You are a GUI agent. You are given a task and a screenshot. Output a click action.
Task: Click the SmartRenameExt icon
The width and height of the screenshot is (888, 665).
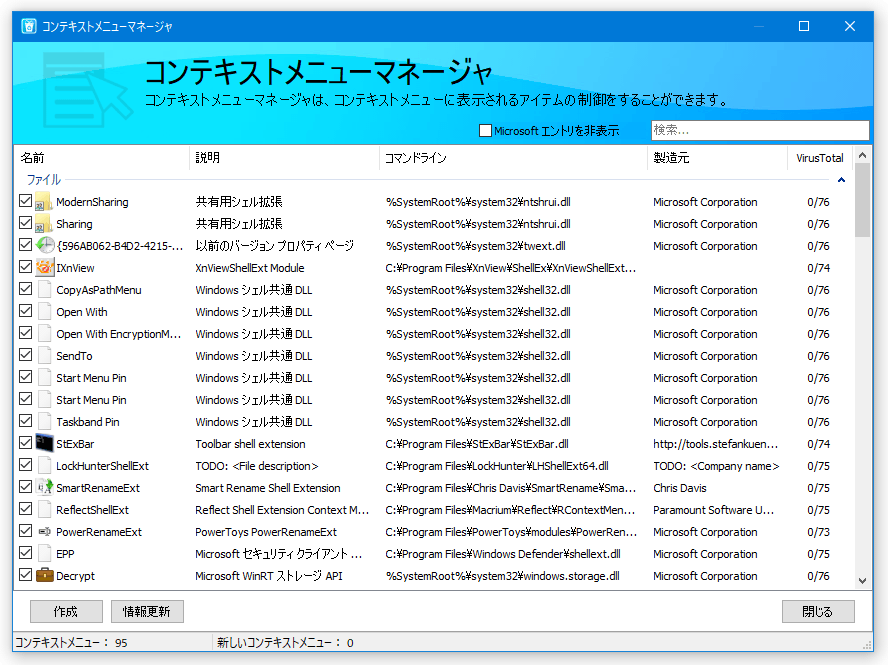click(x=44, y=488)
